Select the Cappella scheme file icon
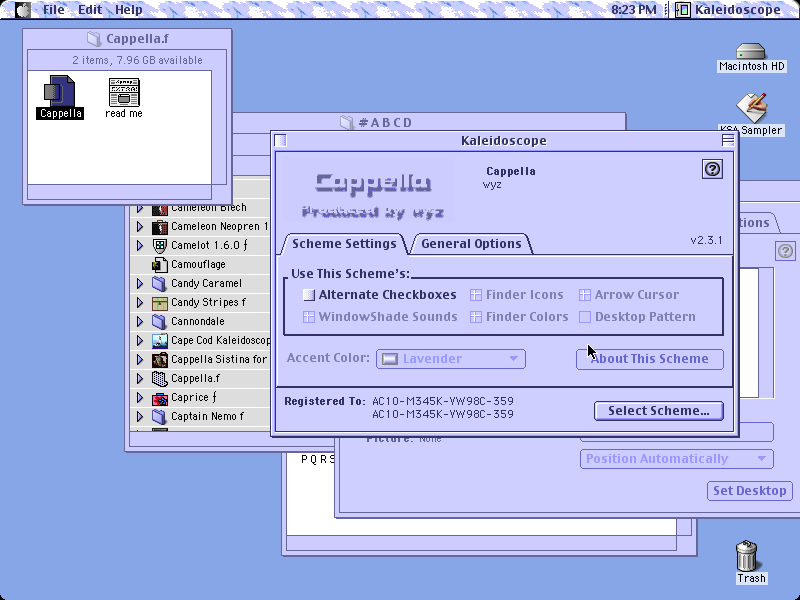800x600 pixels. pyautogui.click(x=60, y=90)
